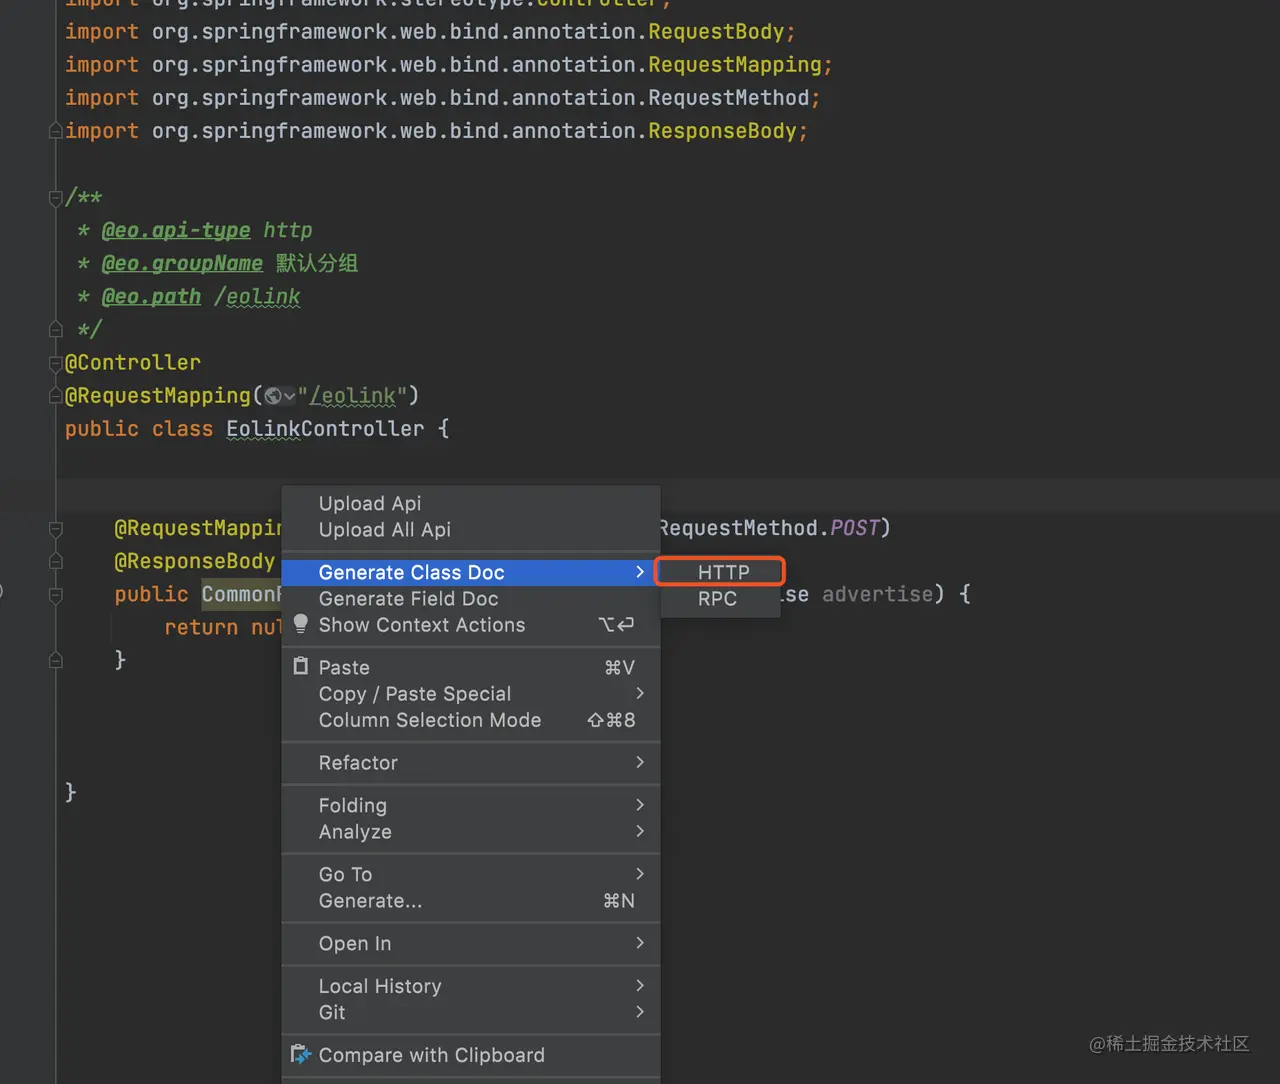Toggle fold marker at the method's closing brace

click(56, 660)
